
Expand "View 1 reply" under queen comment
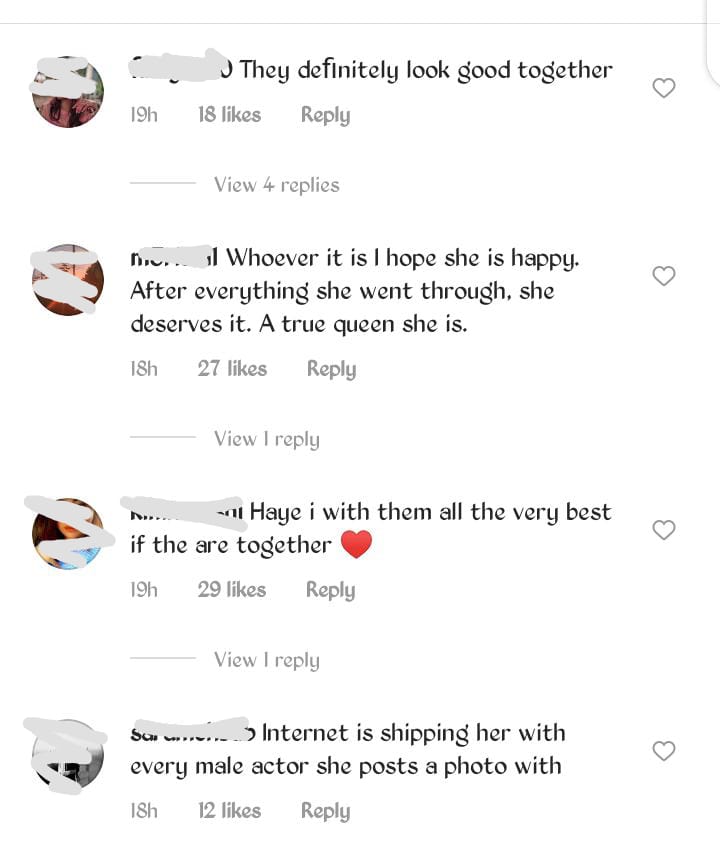[x=267, y=439]
